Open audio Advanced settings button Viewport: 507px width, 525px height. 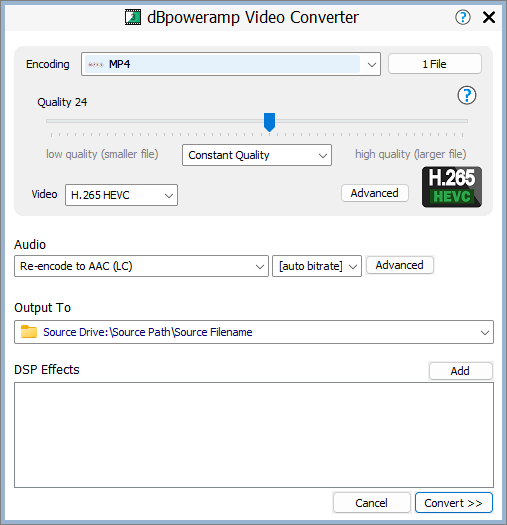[400, 265]
